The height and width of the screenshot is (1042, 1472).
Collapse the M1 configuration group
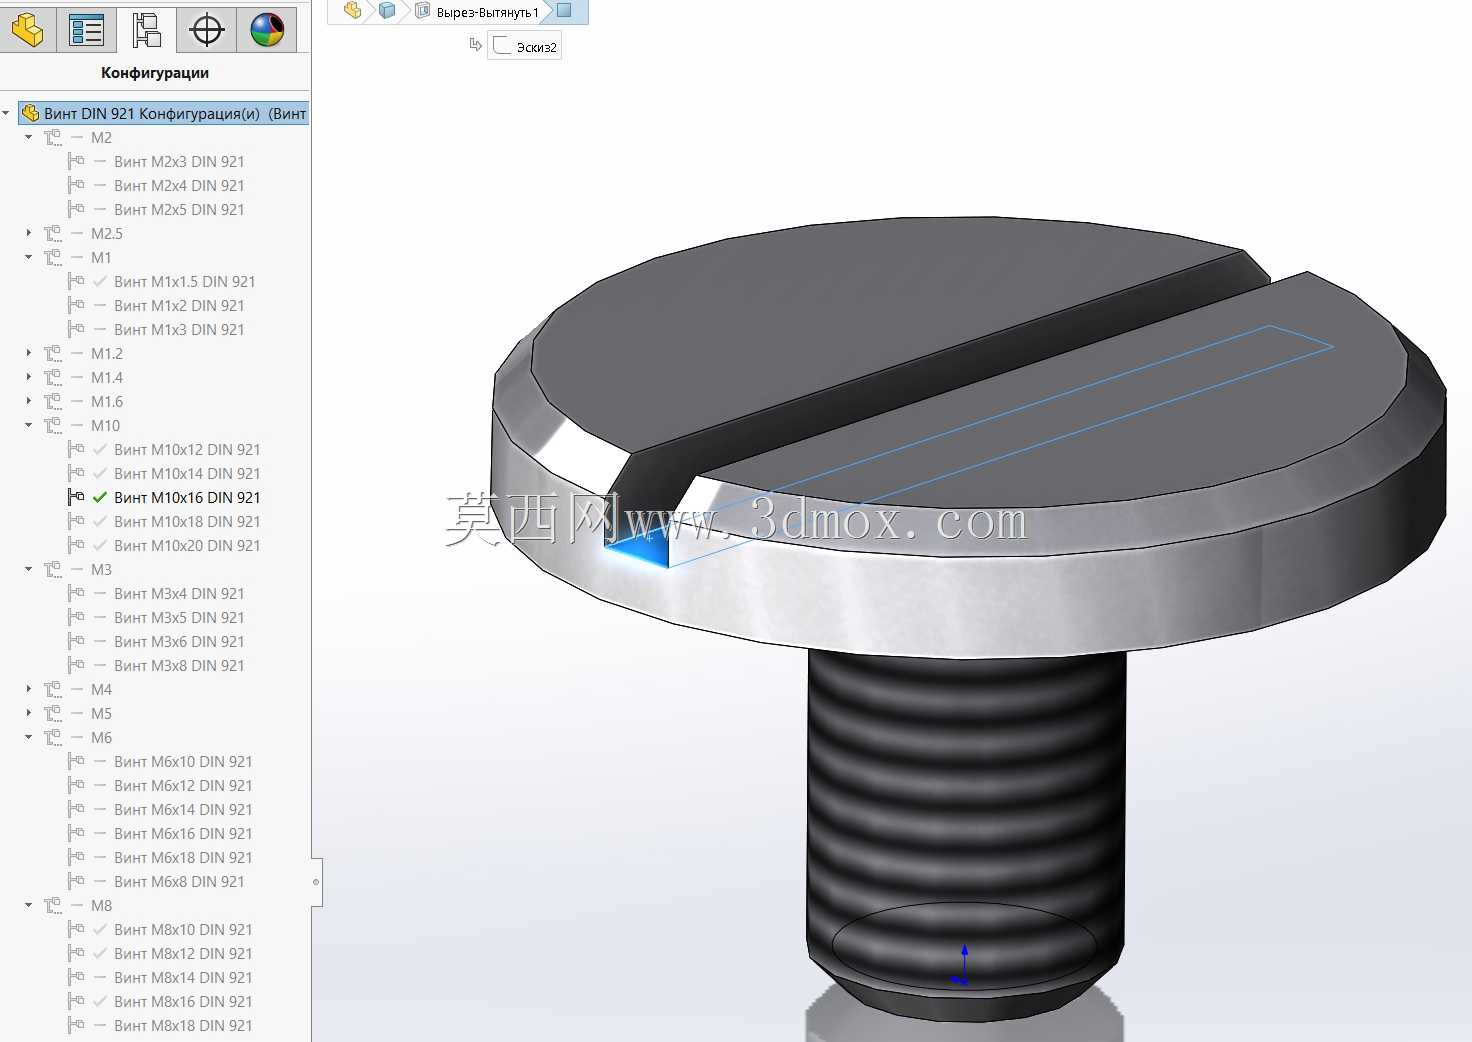29,257
